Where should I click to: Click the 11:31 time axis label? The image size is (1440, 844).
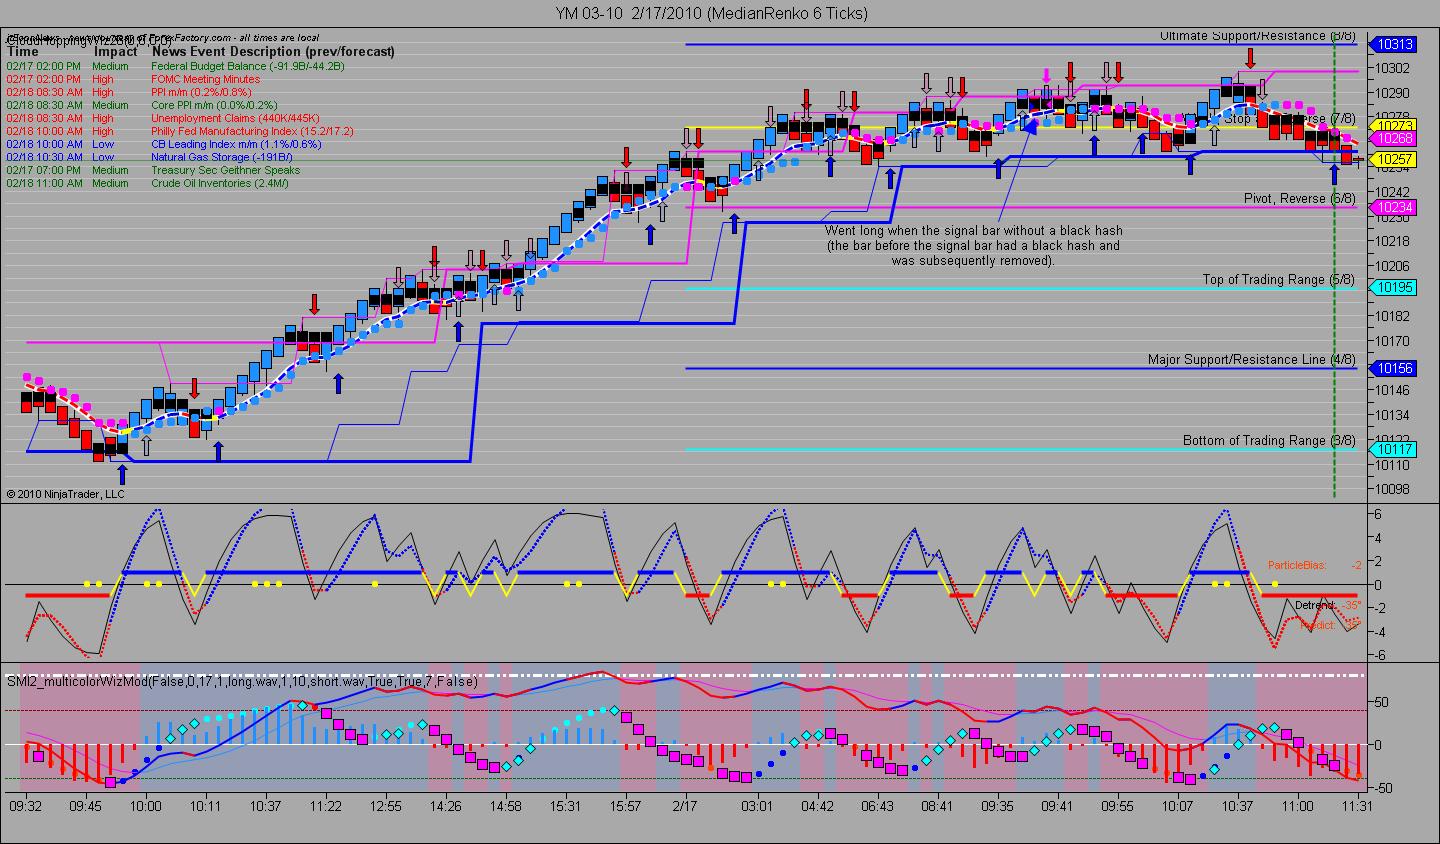(1357, 805)
